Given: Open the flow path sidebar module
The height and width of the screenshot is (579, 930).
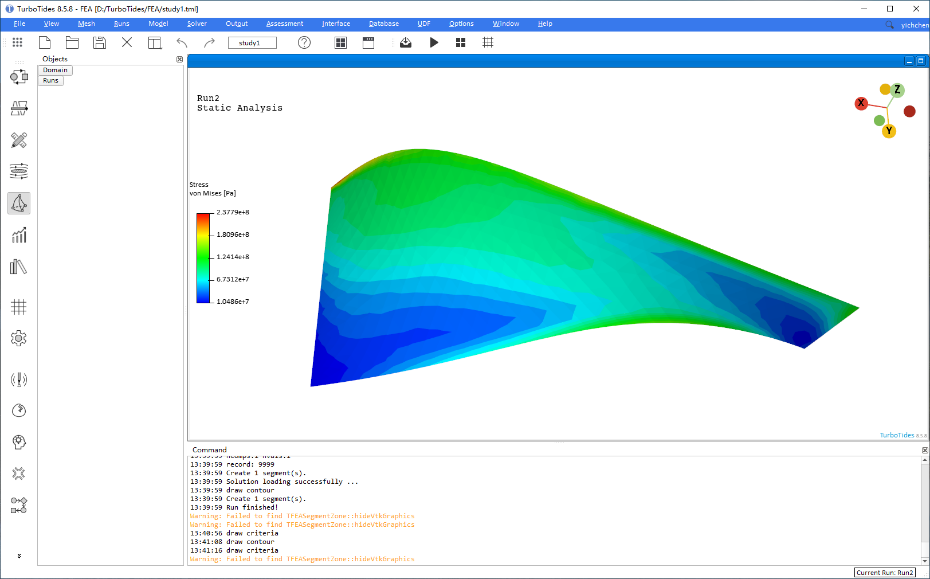Looking at the screenshot, I should tap(19, 108).
